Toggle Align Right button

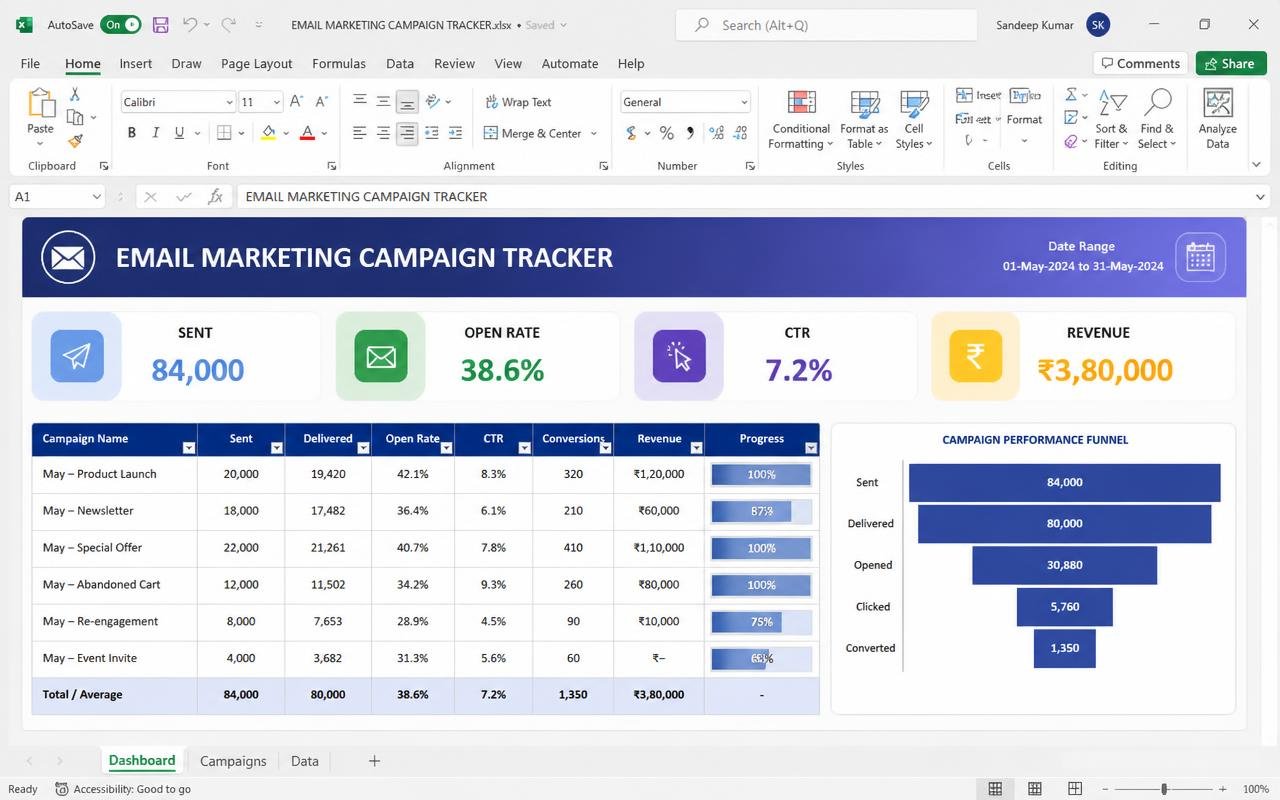407,133
